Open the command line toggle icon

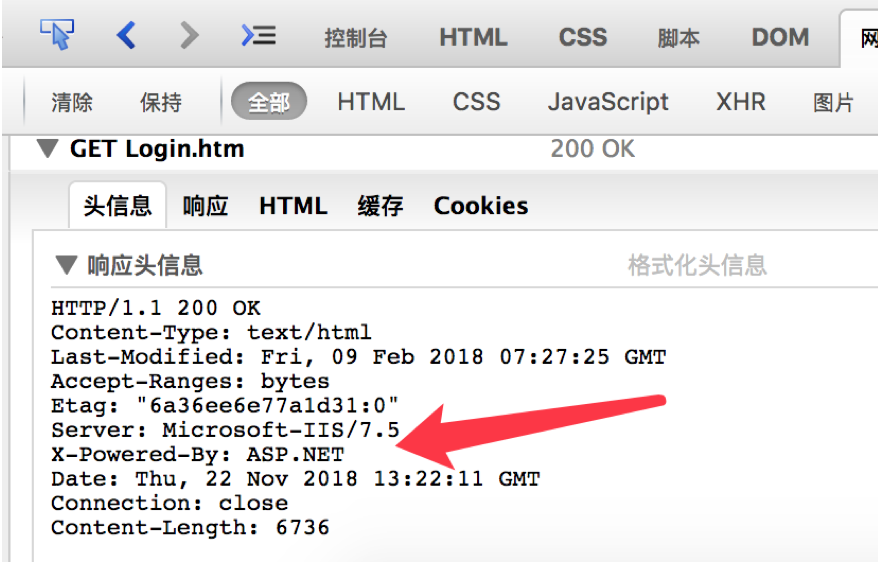pyautogui.click(x=258, y=35)
